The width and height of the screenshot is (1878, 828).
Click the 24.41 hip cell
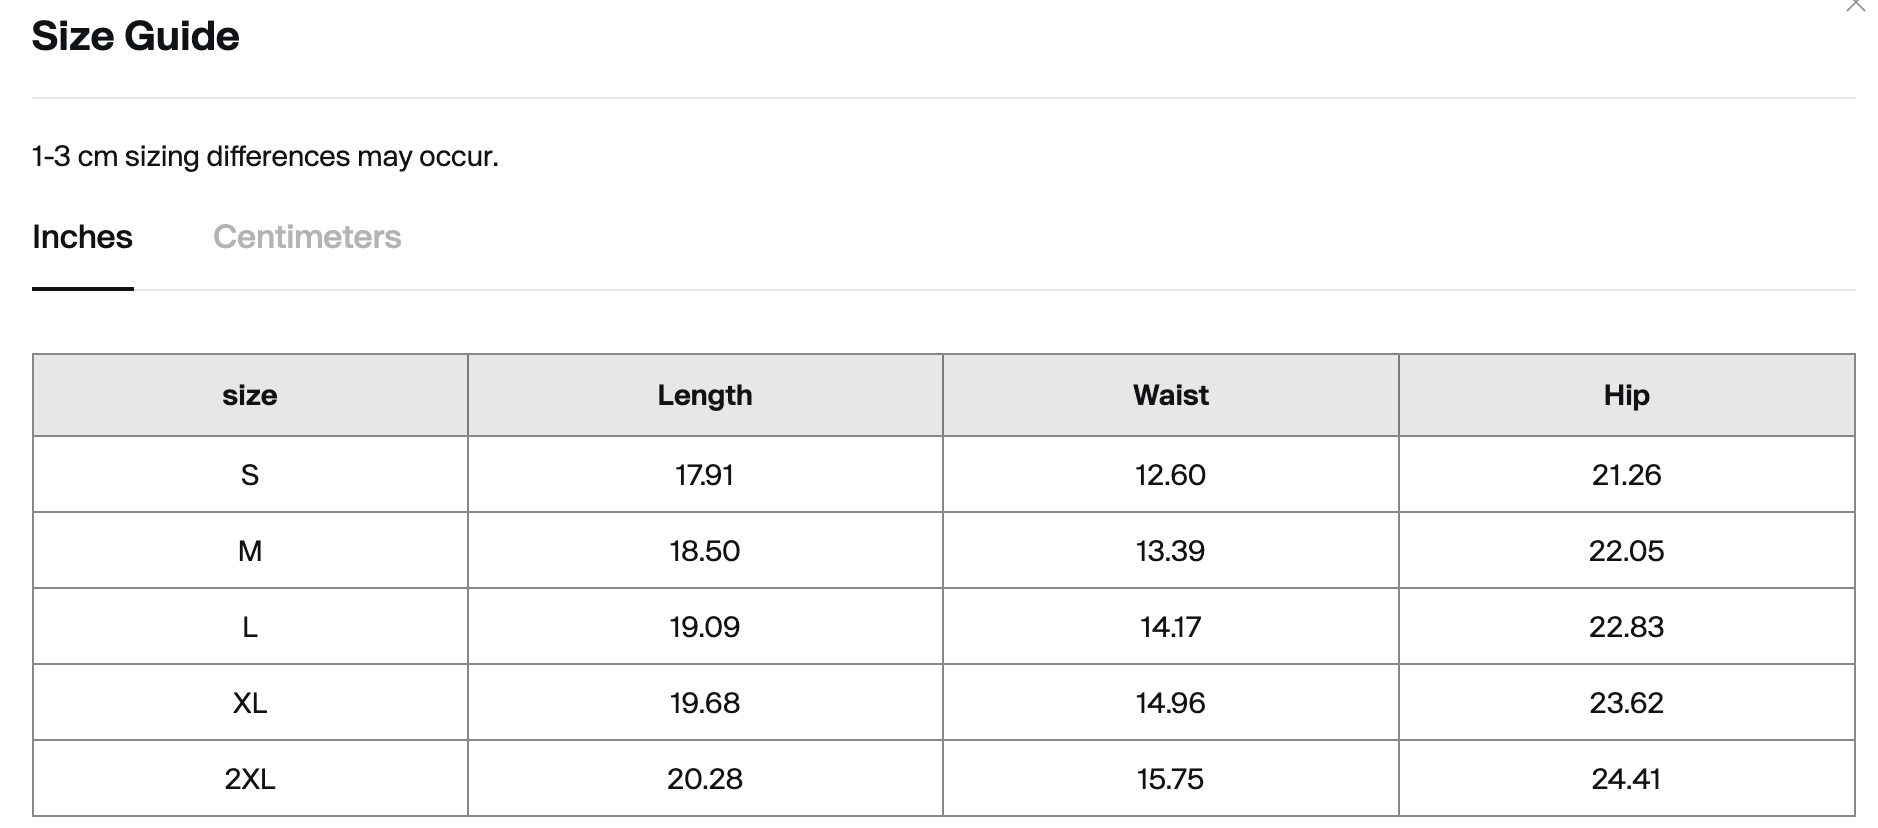1627,779
